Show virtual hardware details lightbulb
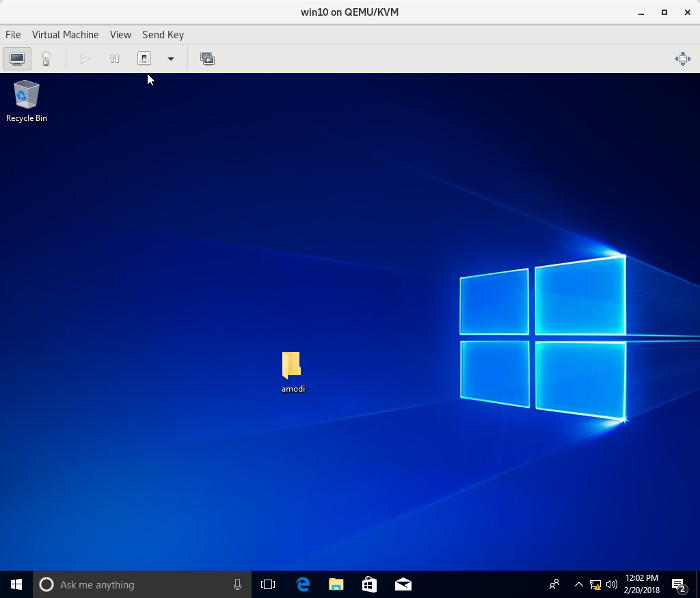Screen dimensions: 700x598 [x=46, y=59]
